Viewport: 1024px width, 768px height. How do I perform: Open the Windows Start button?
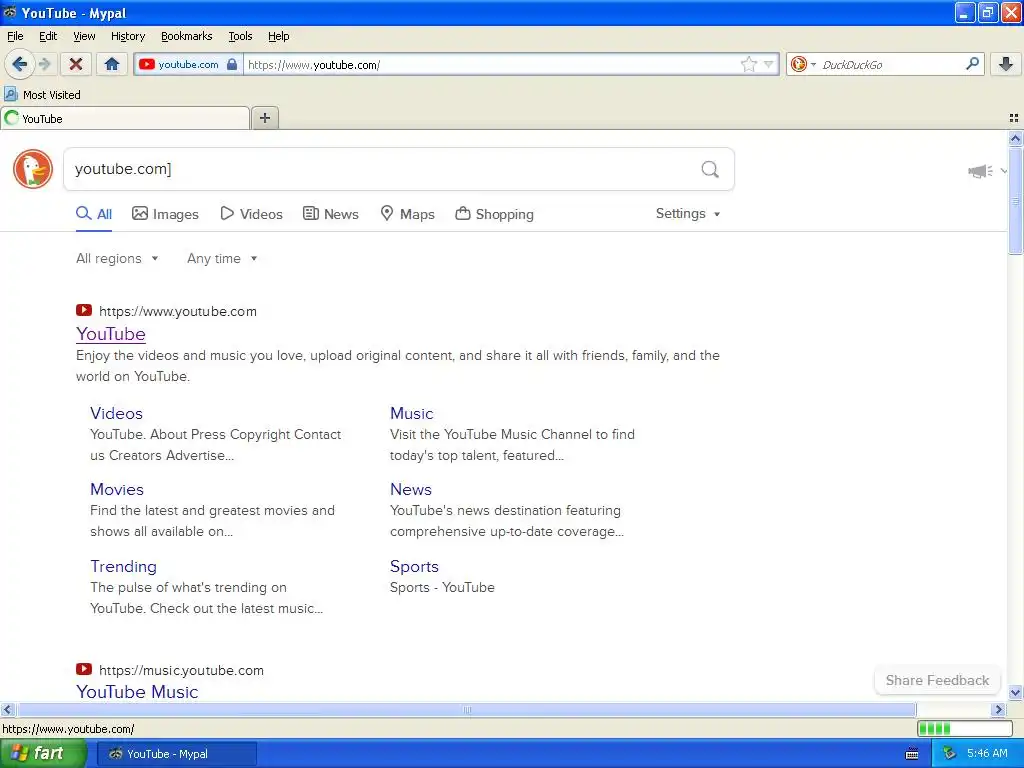tap(42, 753)
